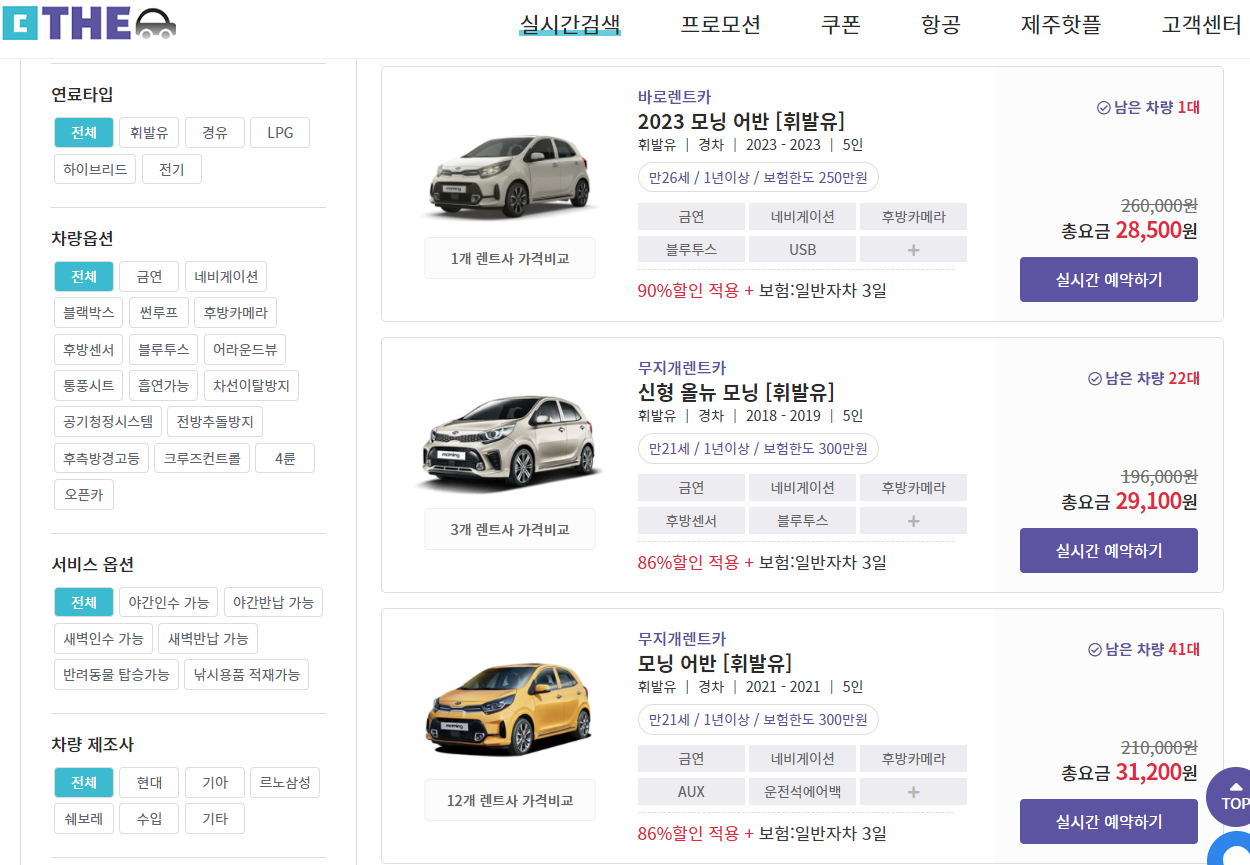Image resolution: width=1250 pixels, height=865 pixels.
Task: Filter fuel type by LPG
Action: (280, 132)
